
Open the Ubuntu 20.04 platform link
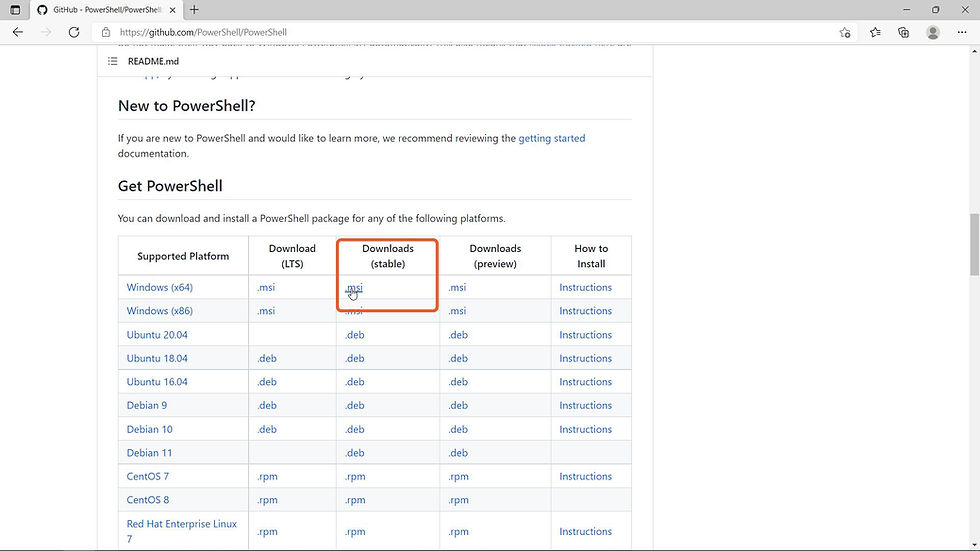tap(157, 335)
